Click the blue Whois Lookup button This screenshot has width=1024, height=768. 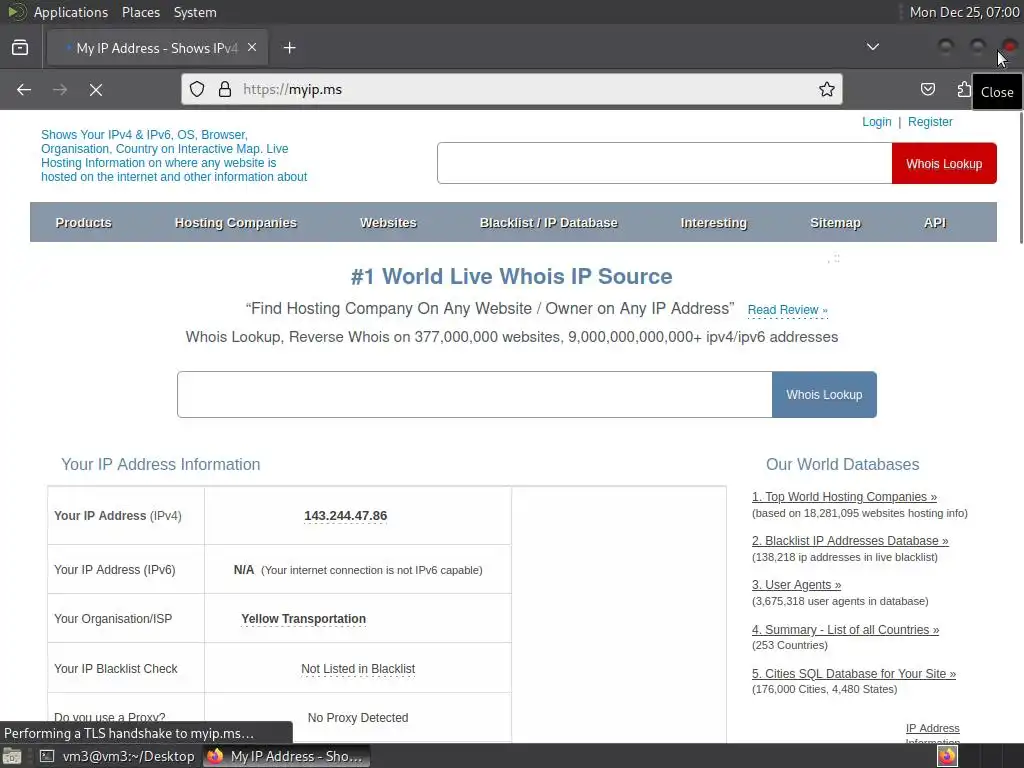pyautogui.click(x=824, y=394)
